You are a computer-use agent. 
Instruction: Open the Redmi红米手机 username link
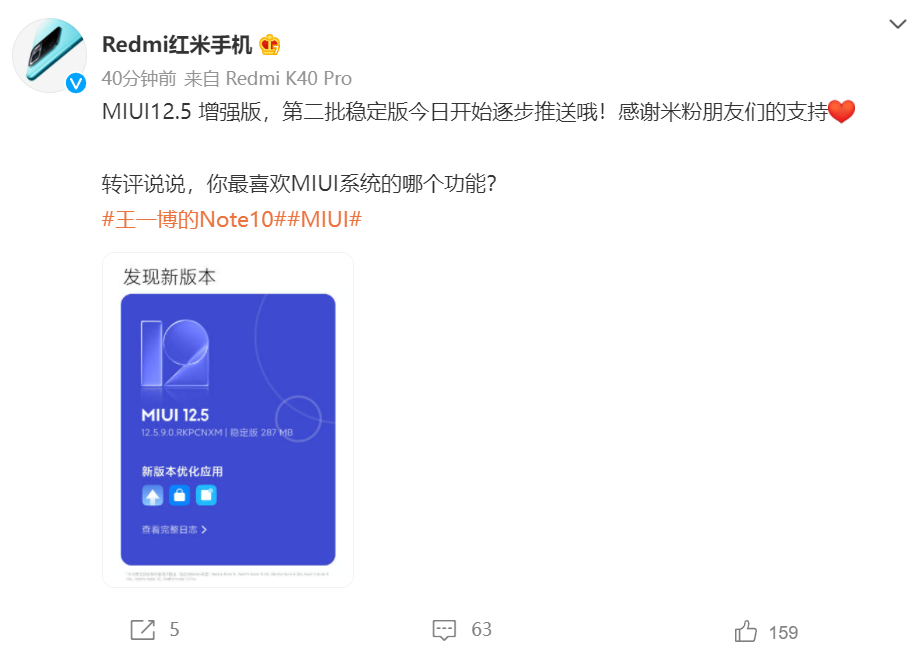click(x=177, y=44)
